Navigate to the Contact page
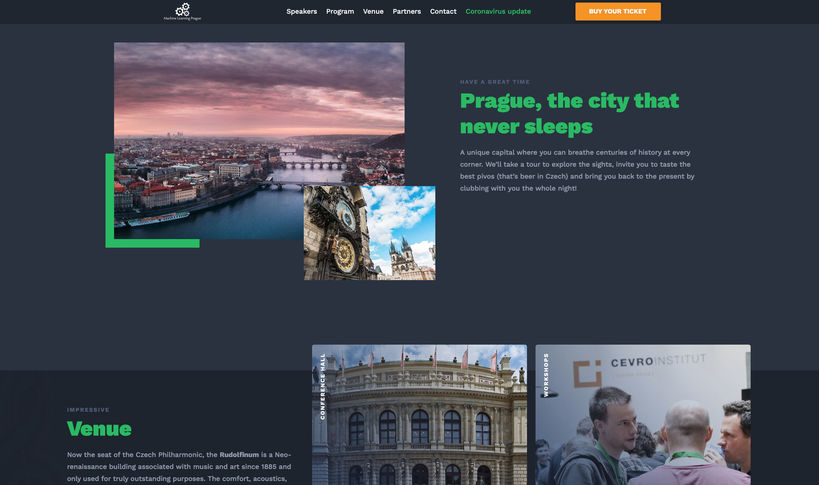The image size is (819, 485). tap(443, 12)
